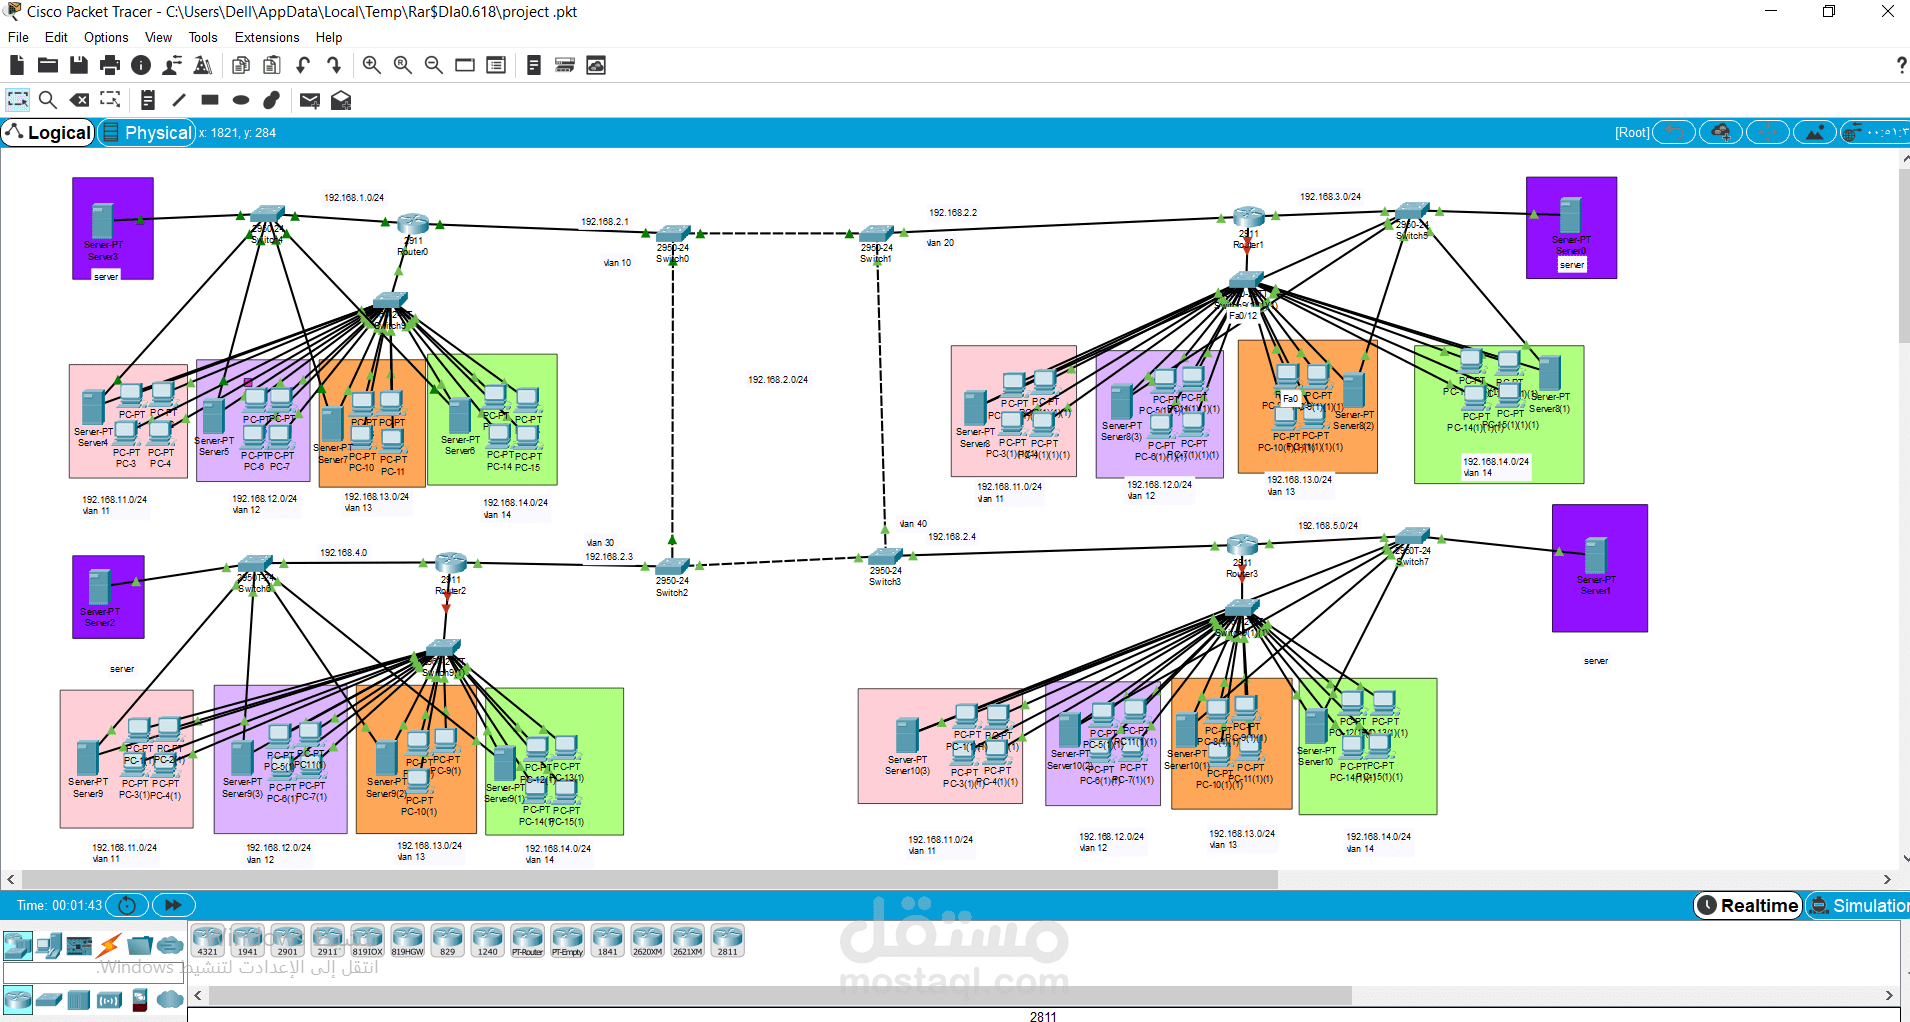Pick the PT-Router model
Image resolution: width=1910 pixels, height=1022 pixels.
pyautogui.click(x=528, y=941)
